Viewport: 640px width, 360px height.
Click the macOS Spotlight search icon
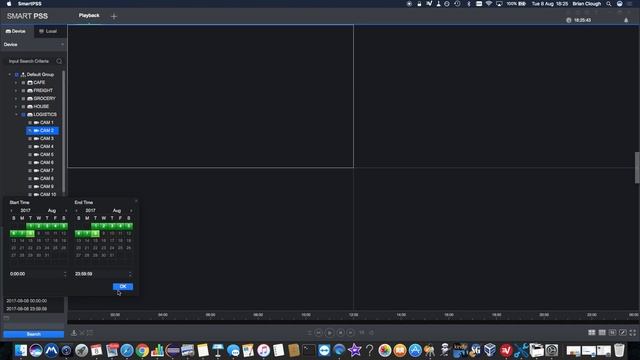[x=609, y=4]
